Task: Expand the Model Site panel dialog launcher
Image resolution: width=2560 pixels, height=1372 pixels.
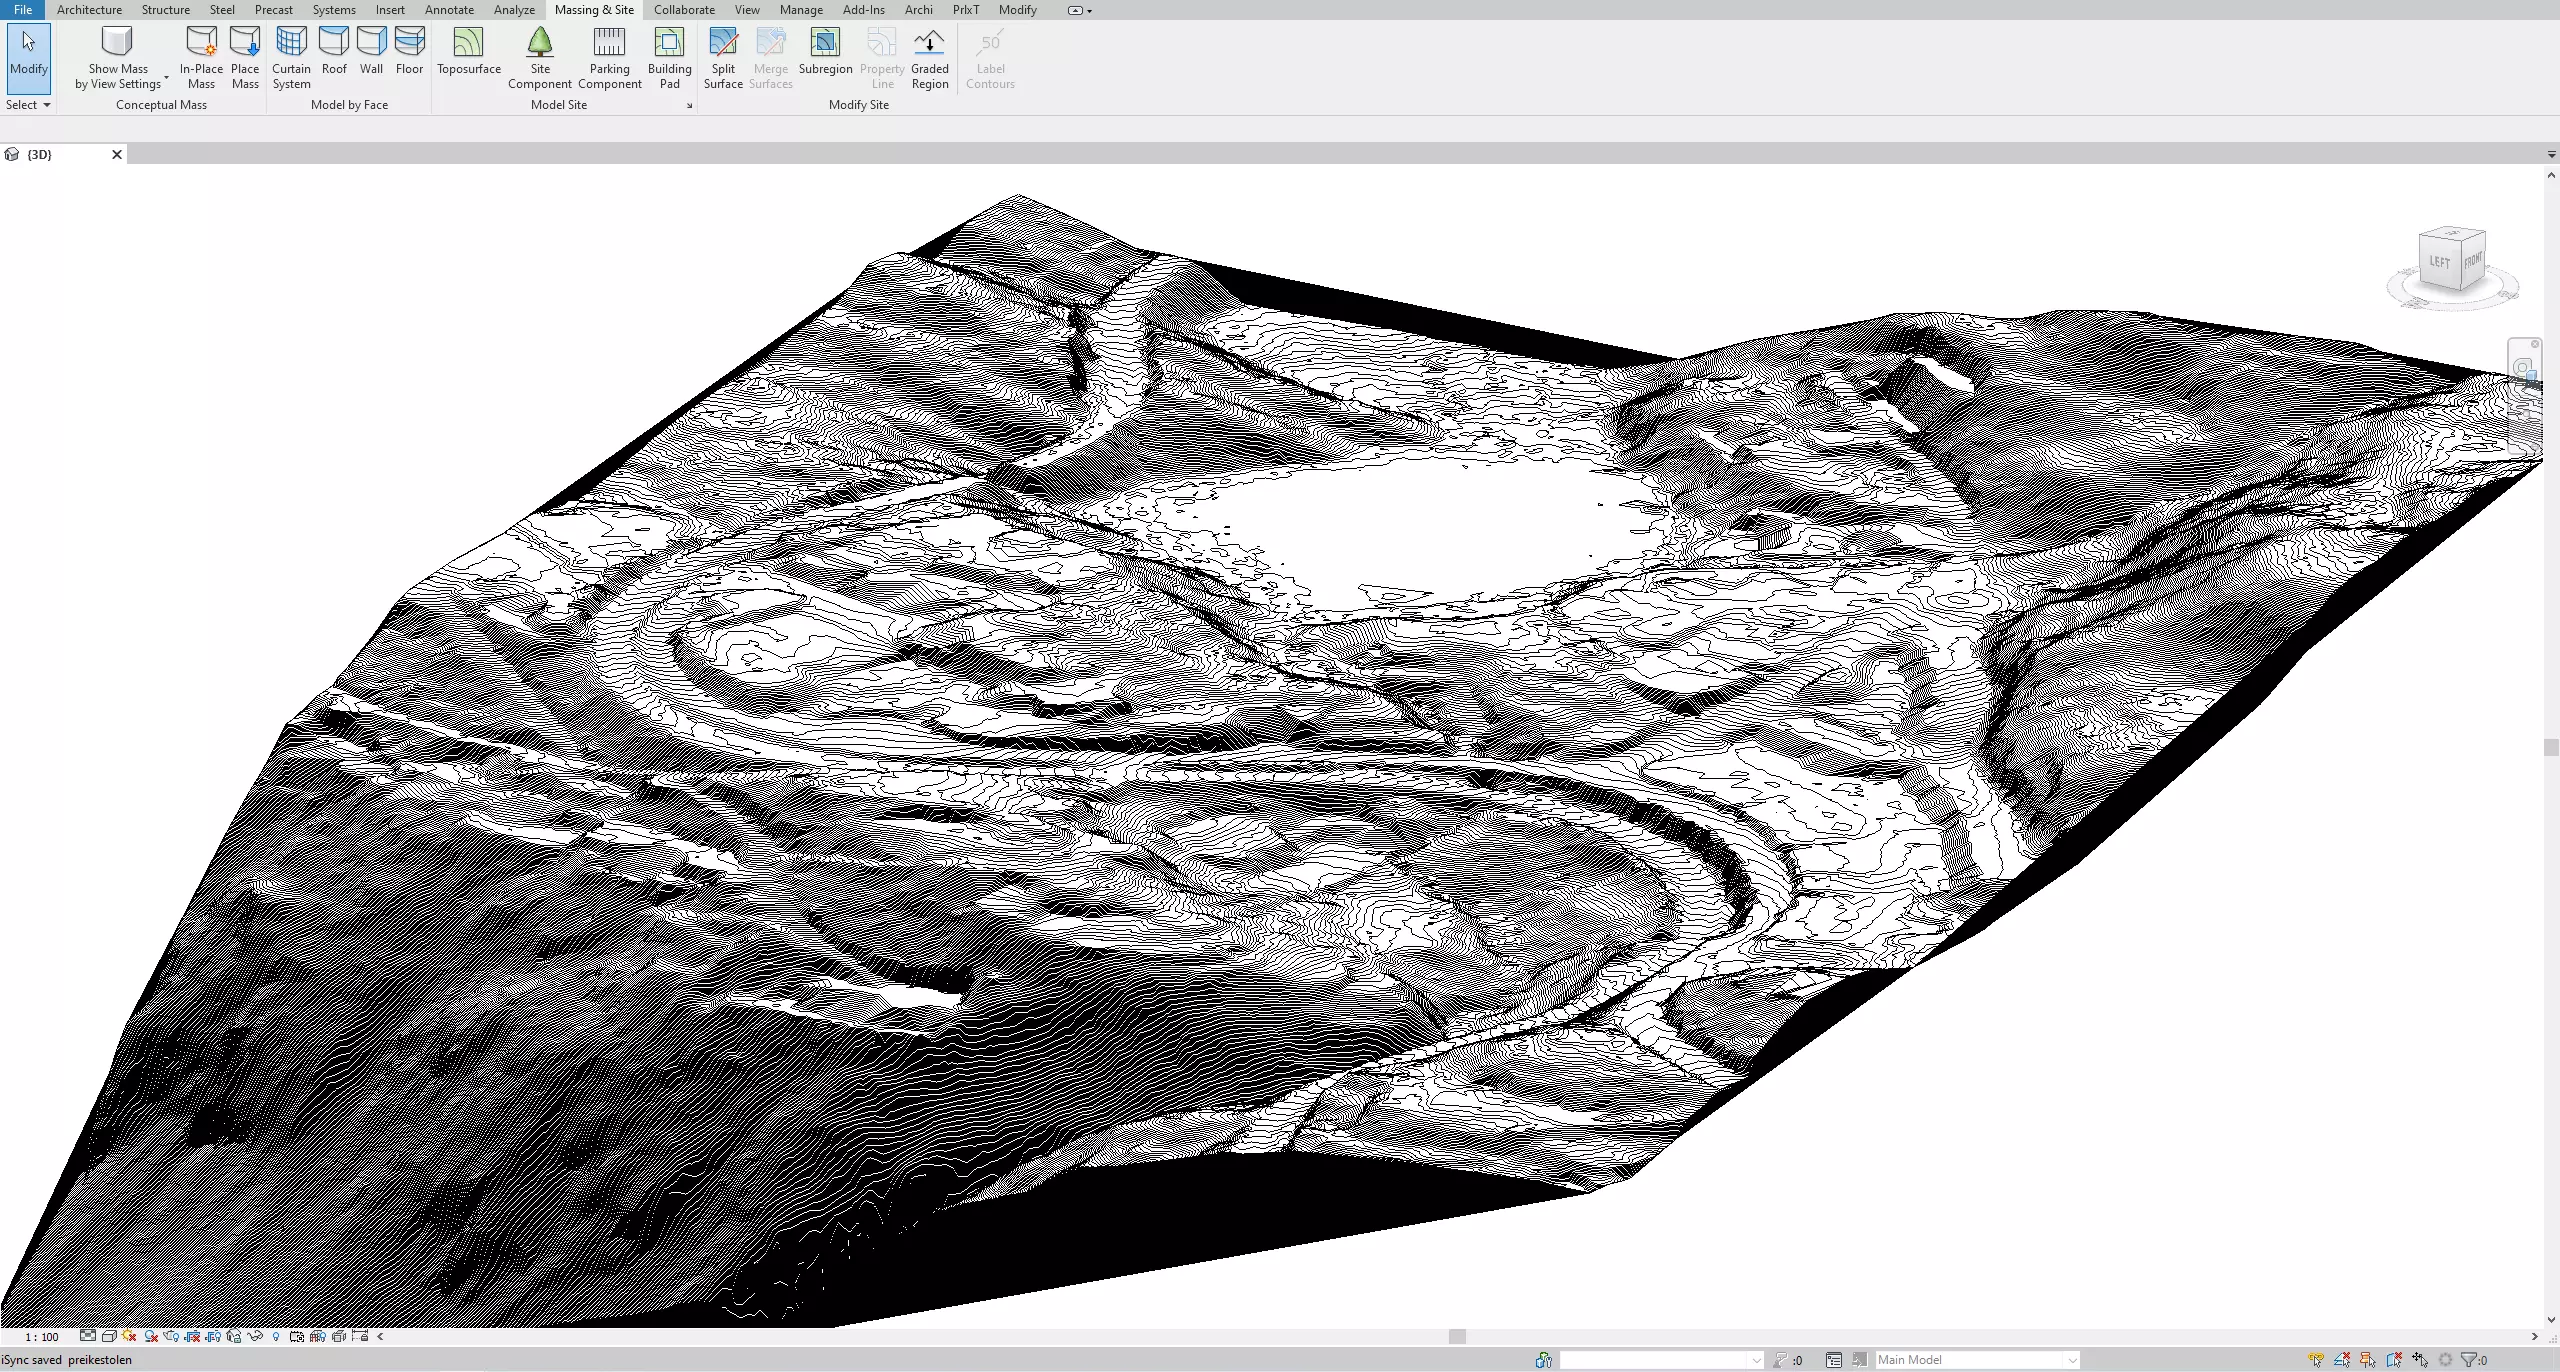Action: pos(689,106)
